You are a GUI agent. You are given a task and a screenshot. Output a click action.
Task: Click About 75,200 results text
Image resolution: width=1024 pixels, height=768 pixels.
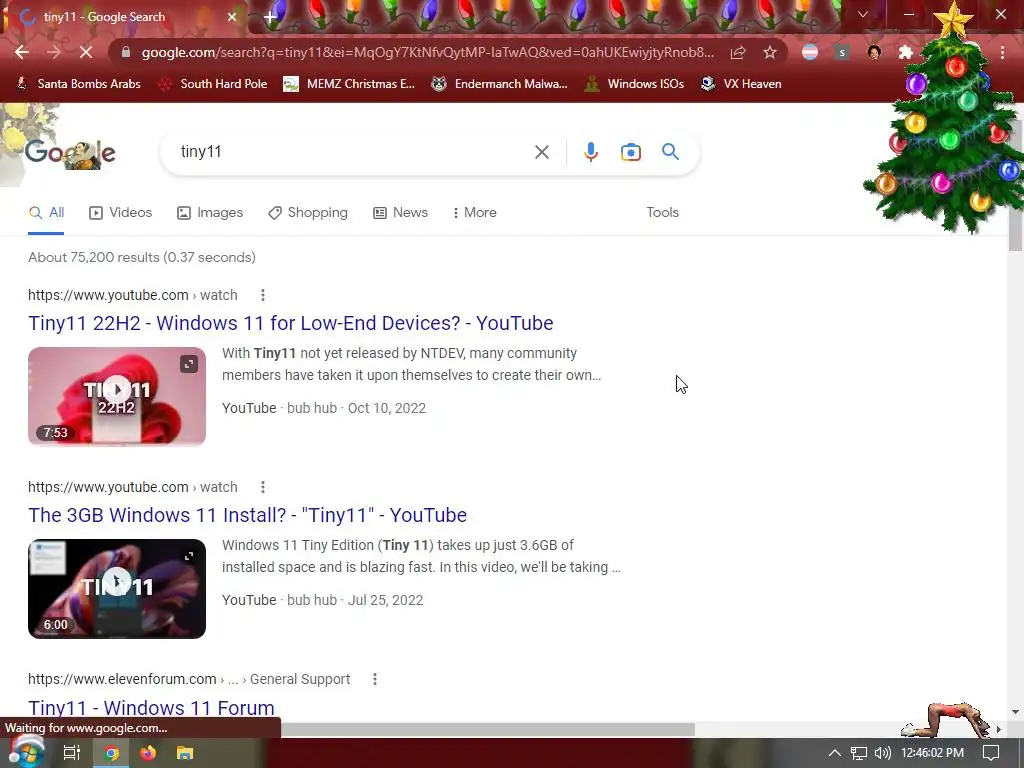click(x=142, y=257)
